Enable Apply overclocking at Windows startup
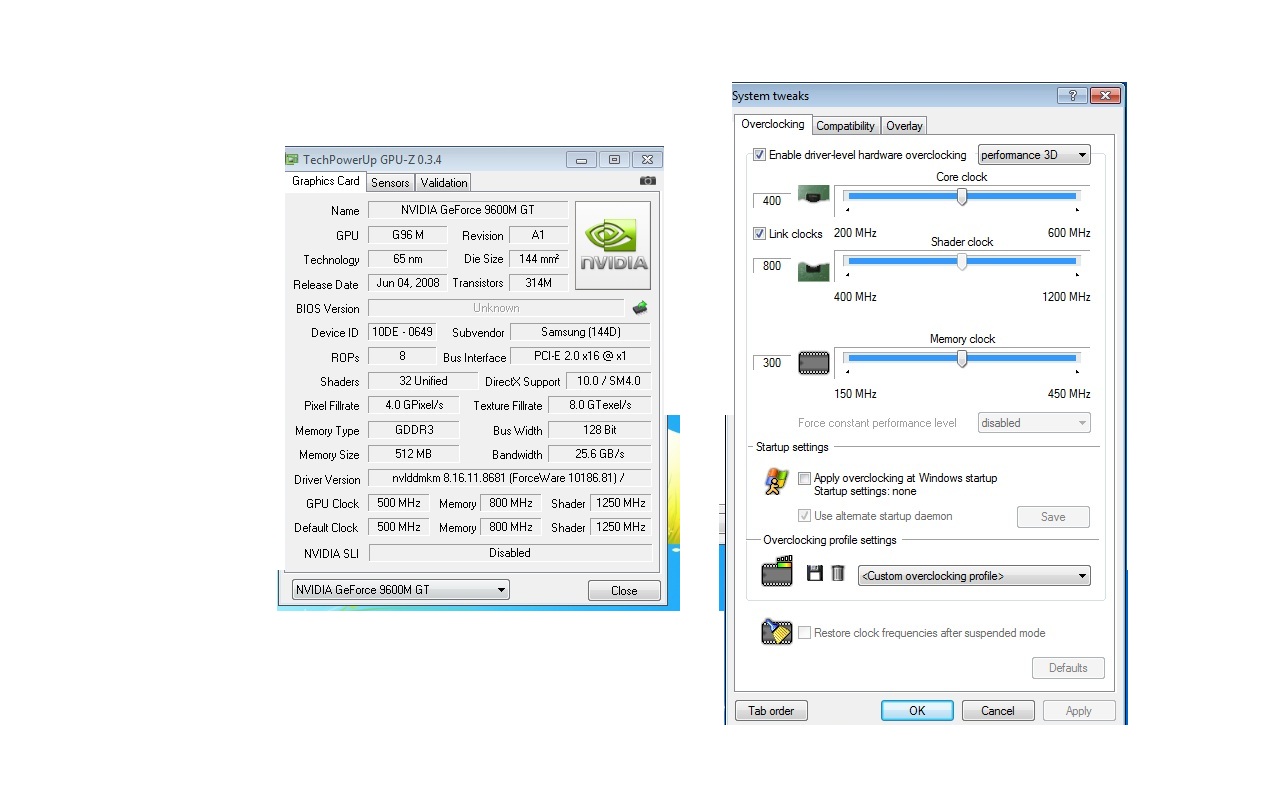 pos(805,478)
